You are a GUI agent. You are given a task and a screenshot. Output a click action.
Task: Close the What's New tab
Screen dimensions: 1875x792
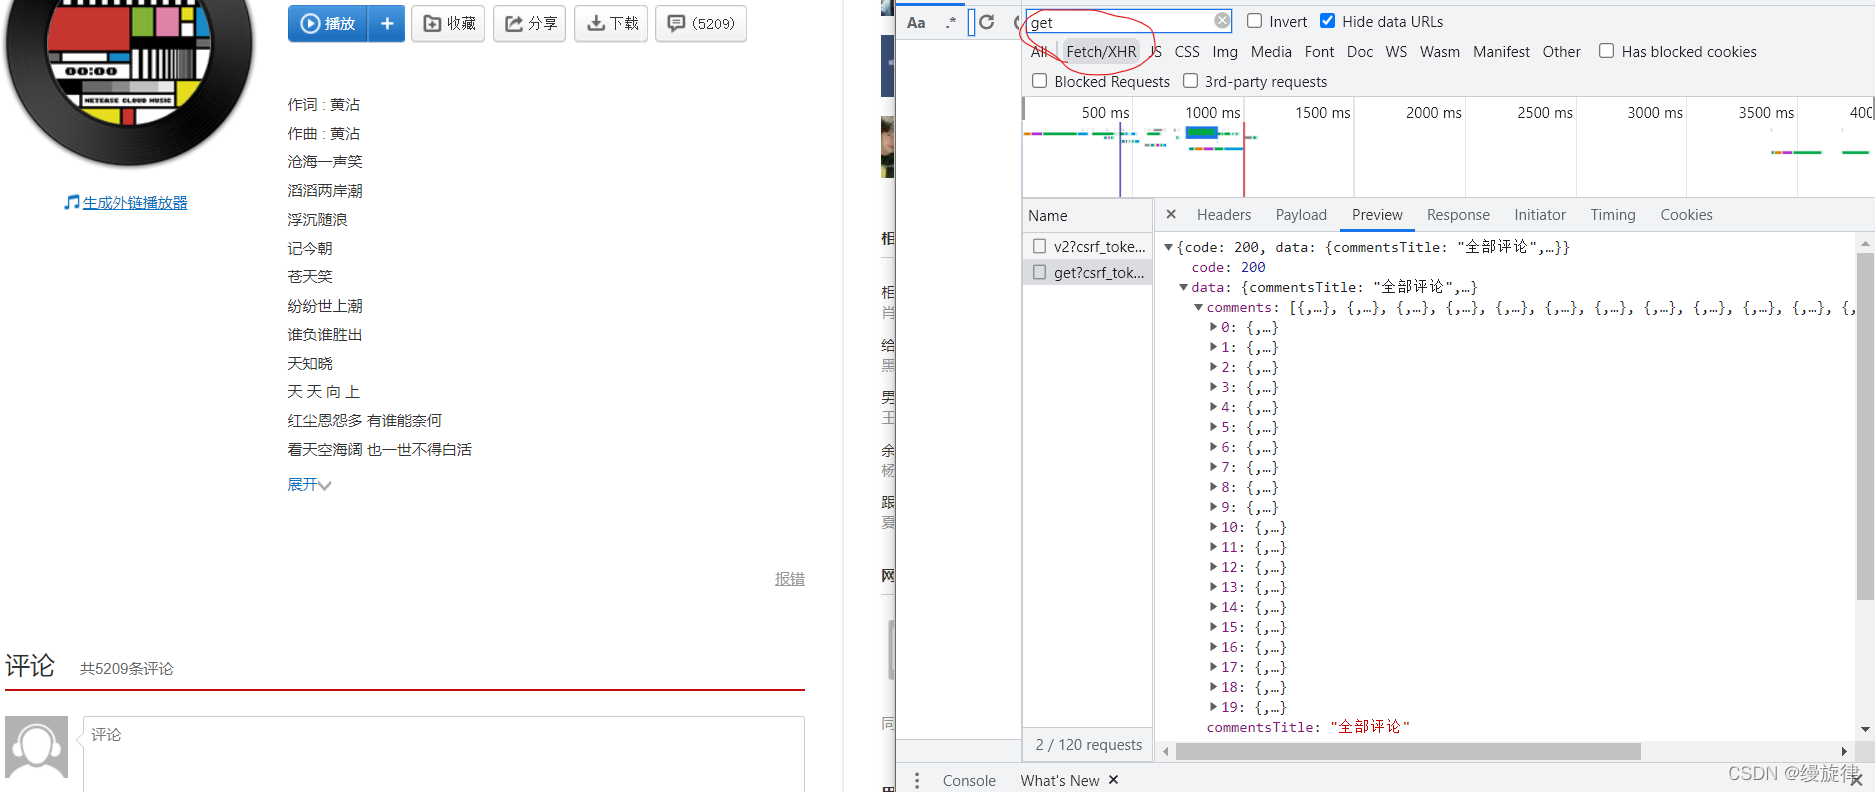click(1113, 779)
